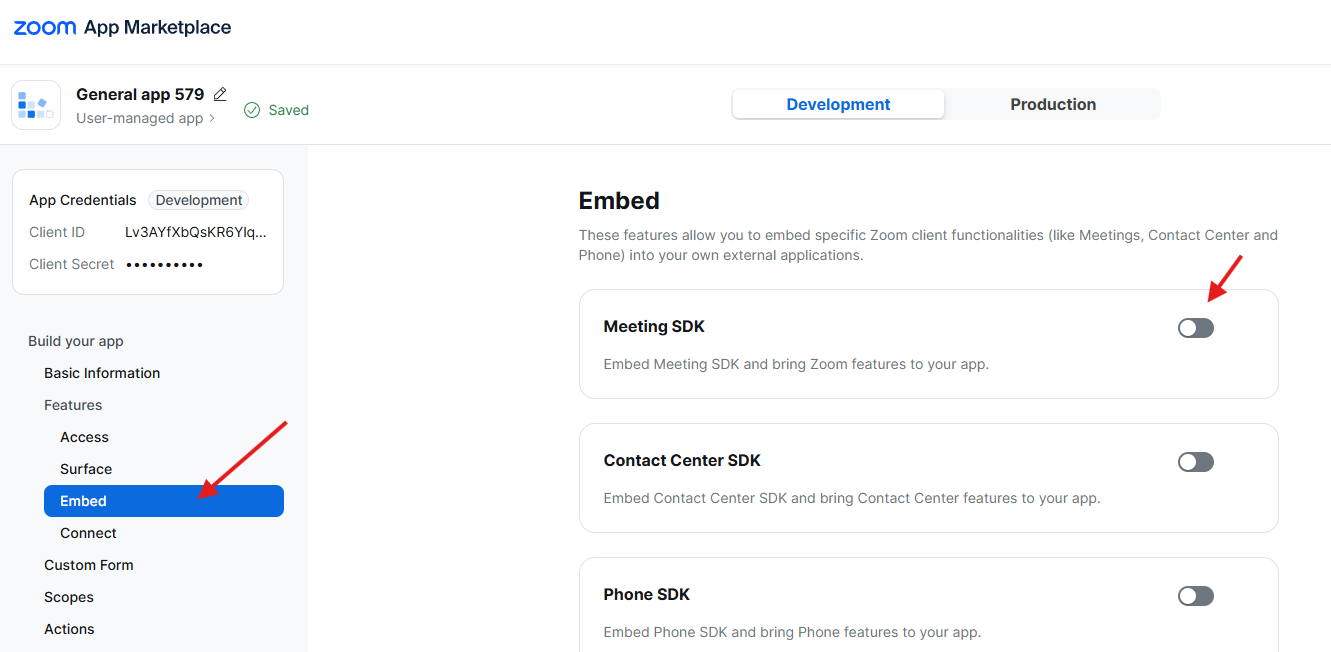Navigate to Custom Form
The width and height of the screenshot is (1331, 652).
89,565
